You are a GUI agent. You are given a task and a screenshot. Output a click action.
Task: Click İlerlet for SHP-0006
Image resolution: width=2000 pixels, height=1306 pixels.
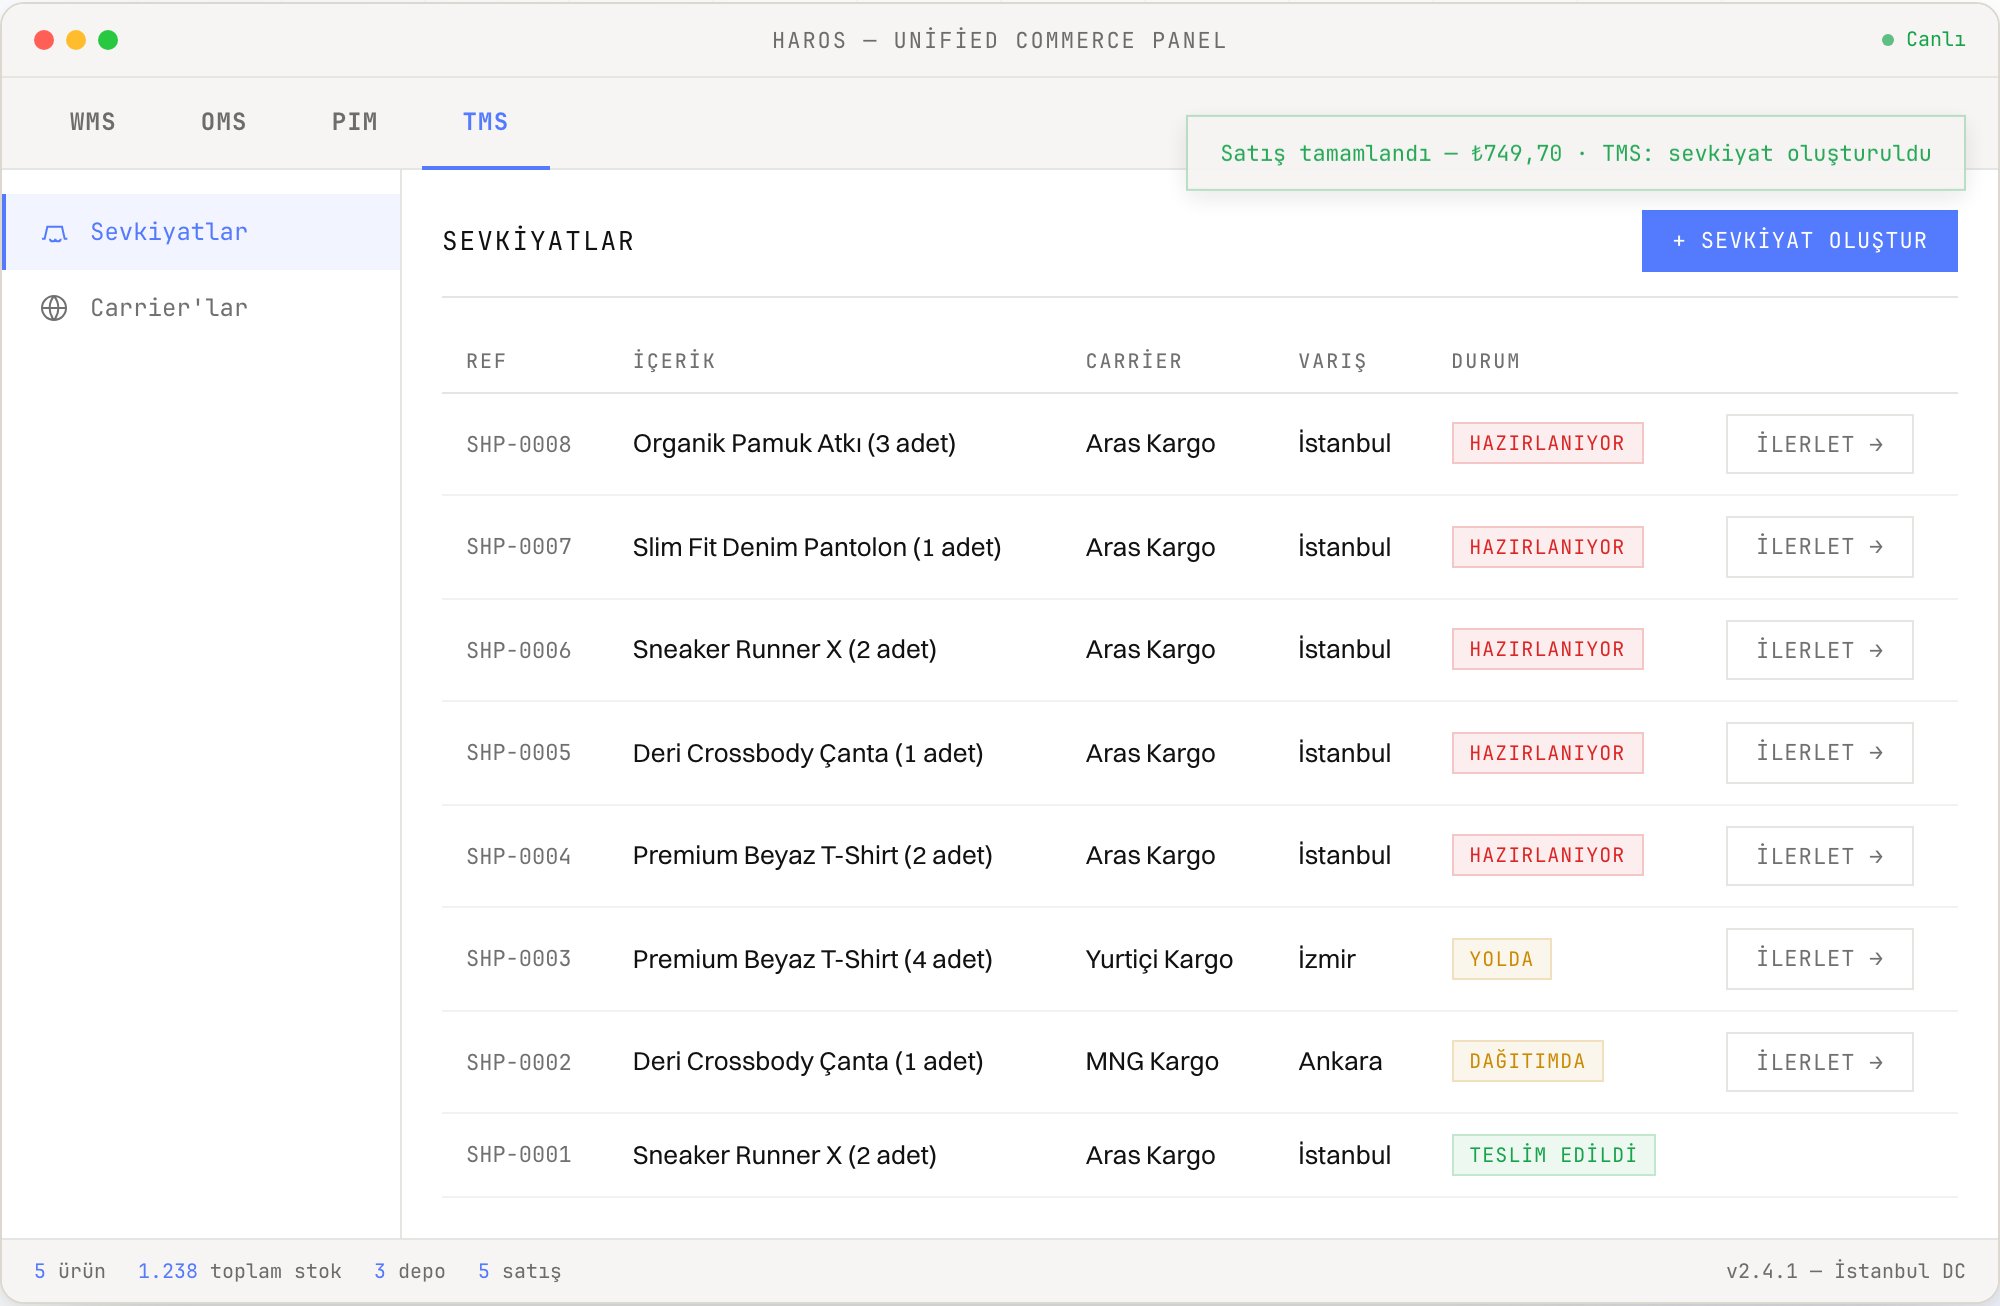[1819, 650]
